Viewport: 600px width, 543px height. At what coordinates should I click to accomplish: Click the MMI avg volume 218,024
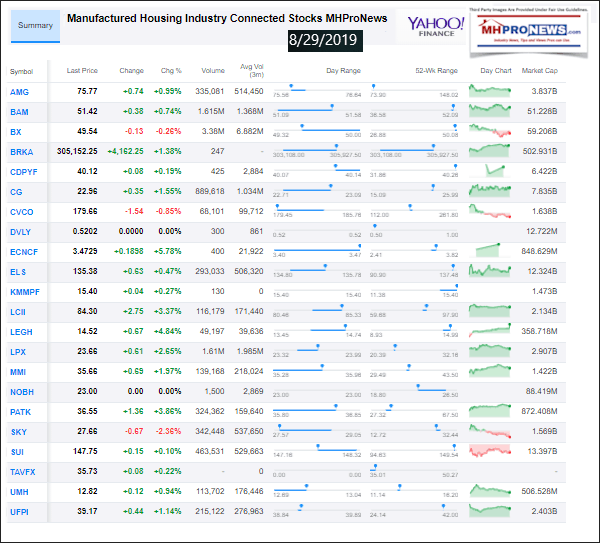249,371
